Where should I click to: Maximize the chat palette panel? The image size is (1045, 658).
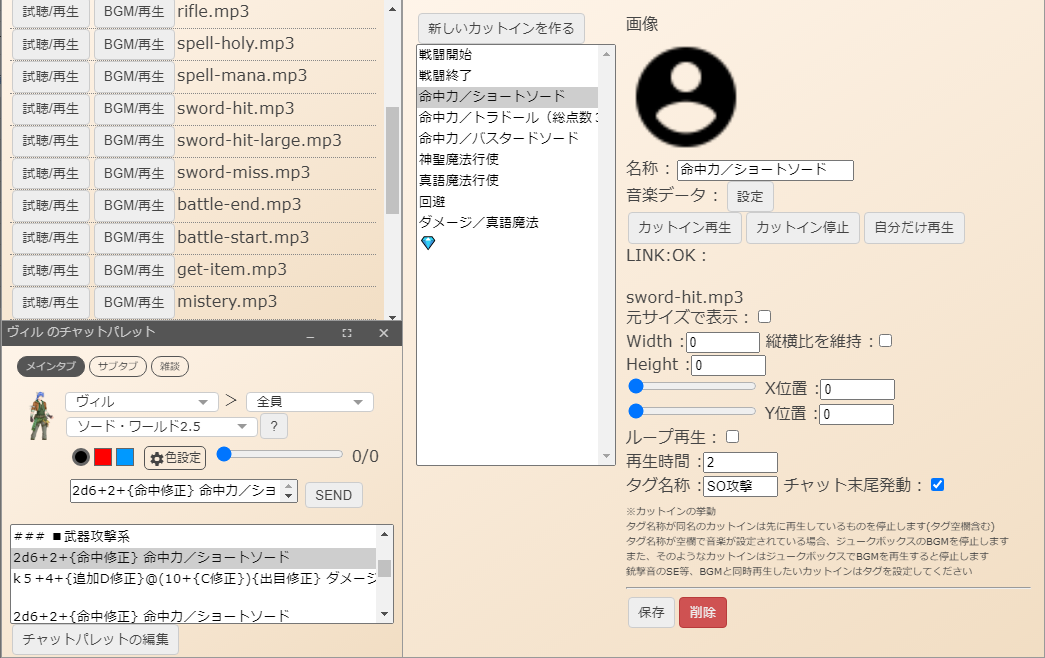(x=347, y=333)
